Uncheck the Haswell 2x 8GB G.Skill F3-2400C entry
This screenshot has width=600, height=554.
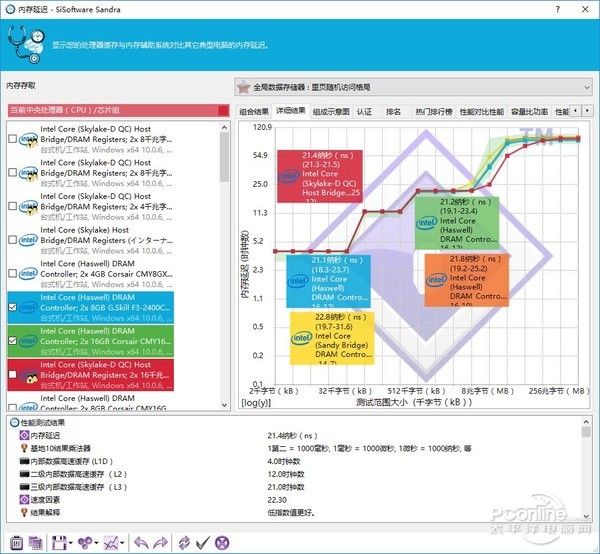[x=12, y=307]
